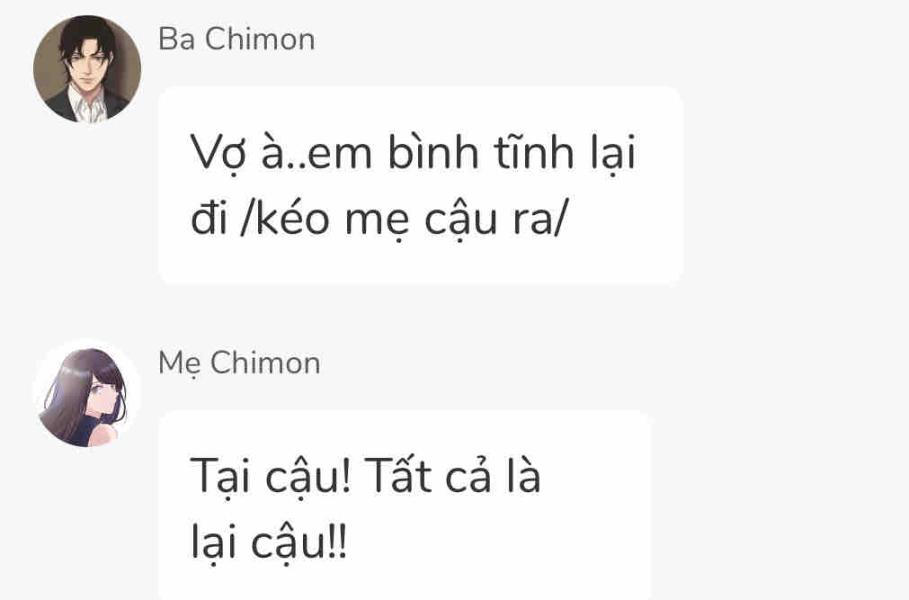Tap the word 'Chimon' beside the man's avatar
The image size is (909, 600).
[260, 39]
